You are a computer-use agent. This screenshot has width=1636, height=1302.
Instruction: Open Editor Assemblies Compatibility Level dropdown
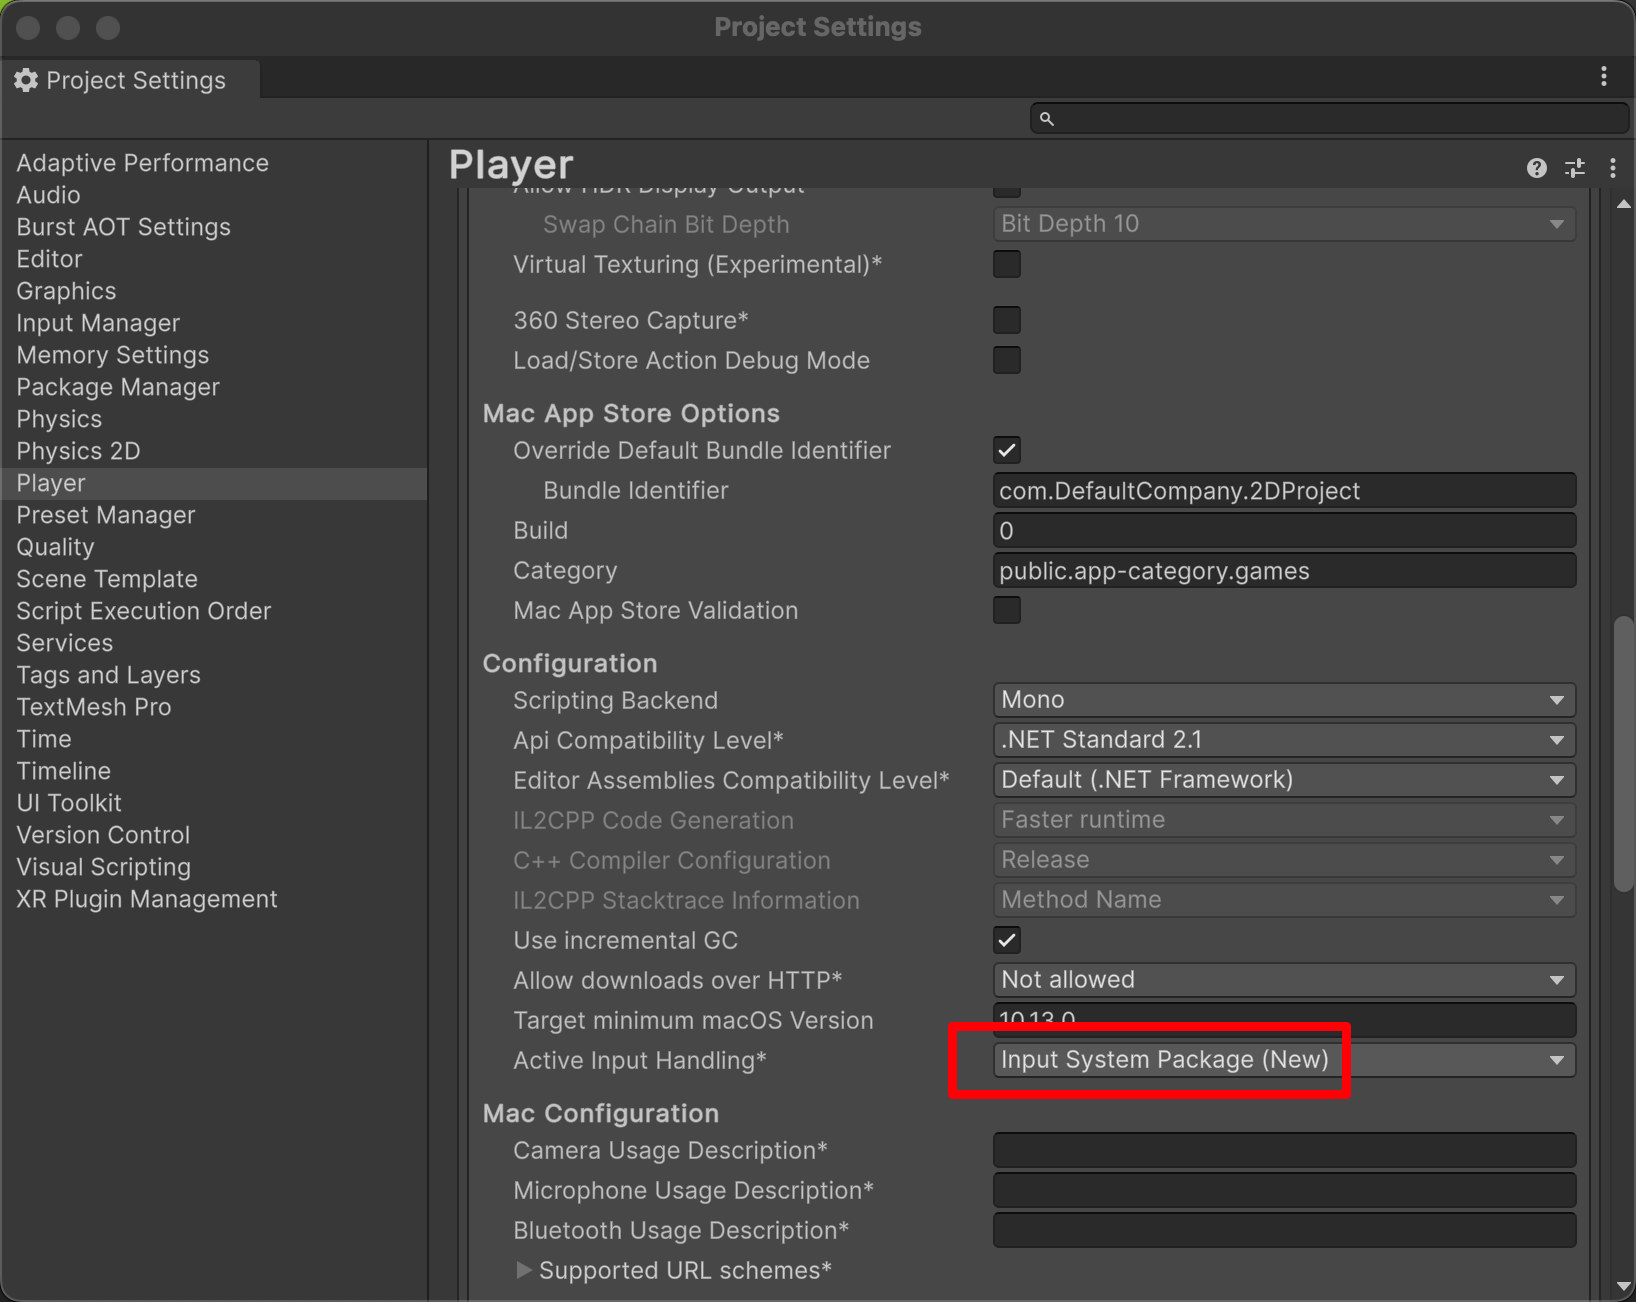point(1284,780)
